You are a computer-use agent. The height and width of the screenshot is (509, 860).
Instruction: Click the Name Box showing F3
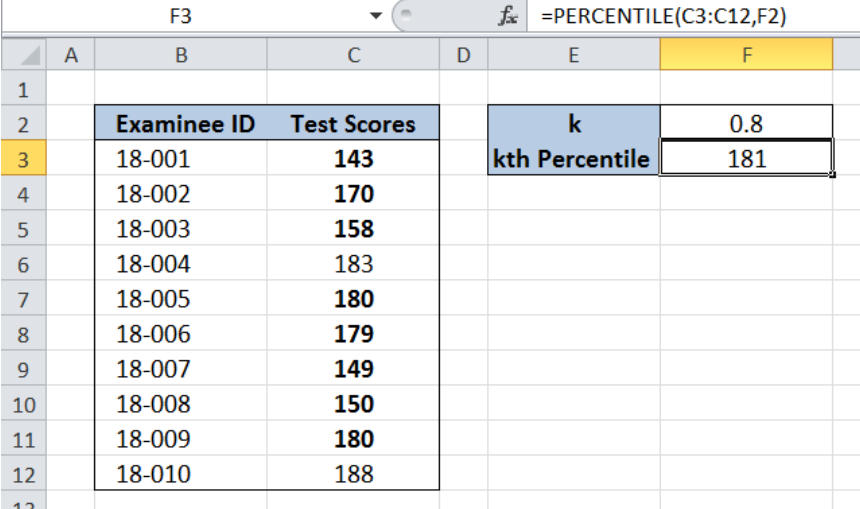click(181, 16)
